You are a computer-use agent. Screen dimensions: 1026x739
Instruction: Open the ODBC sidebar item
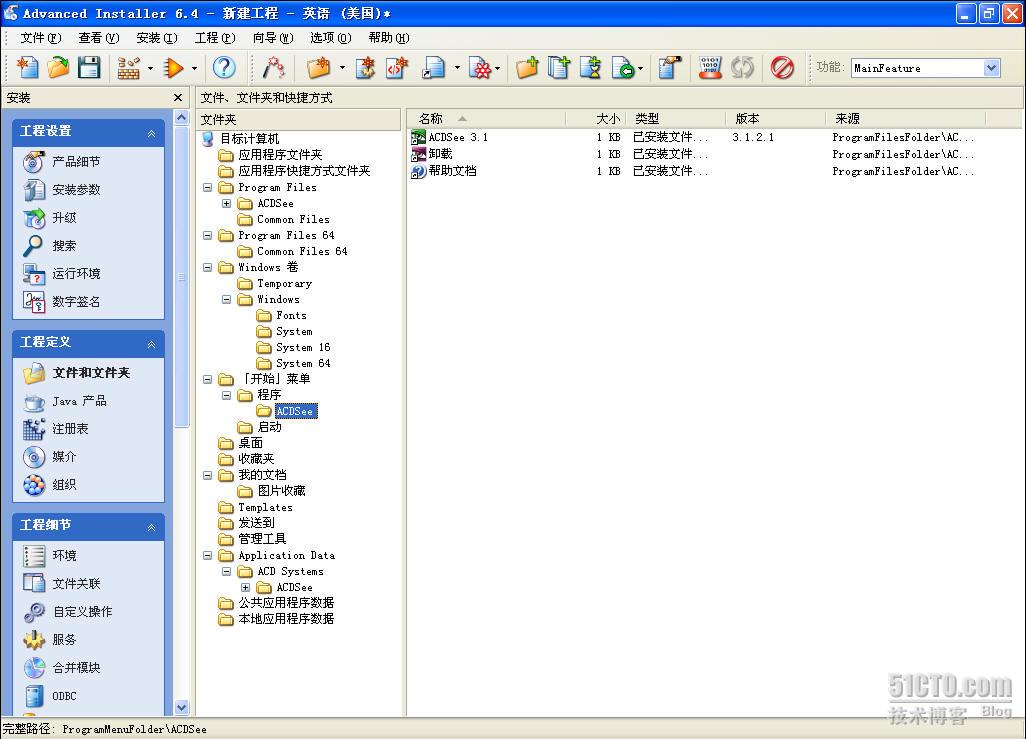point(50,696)
